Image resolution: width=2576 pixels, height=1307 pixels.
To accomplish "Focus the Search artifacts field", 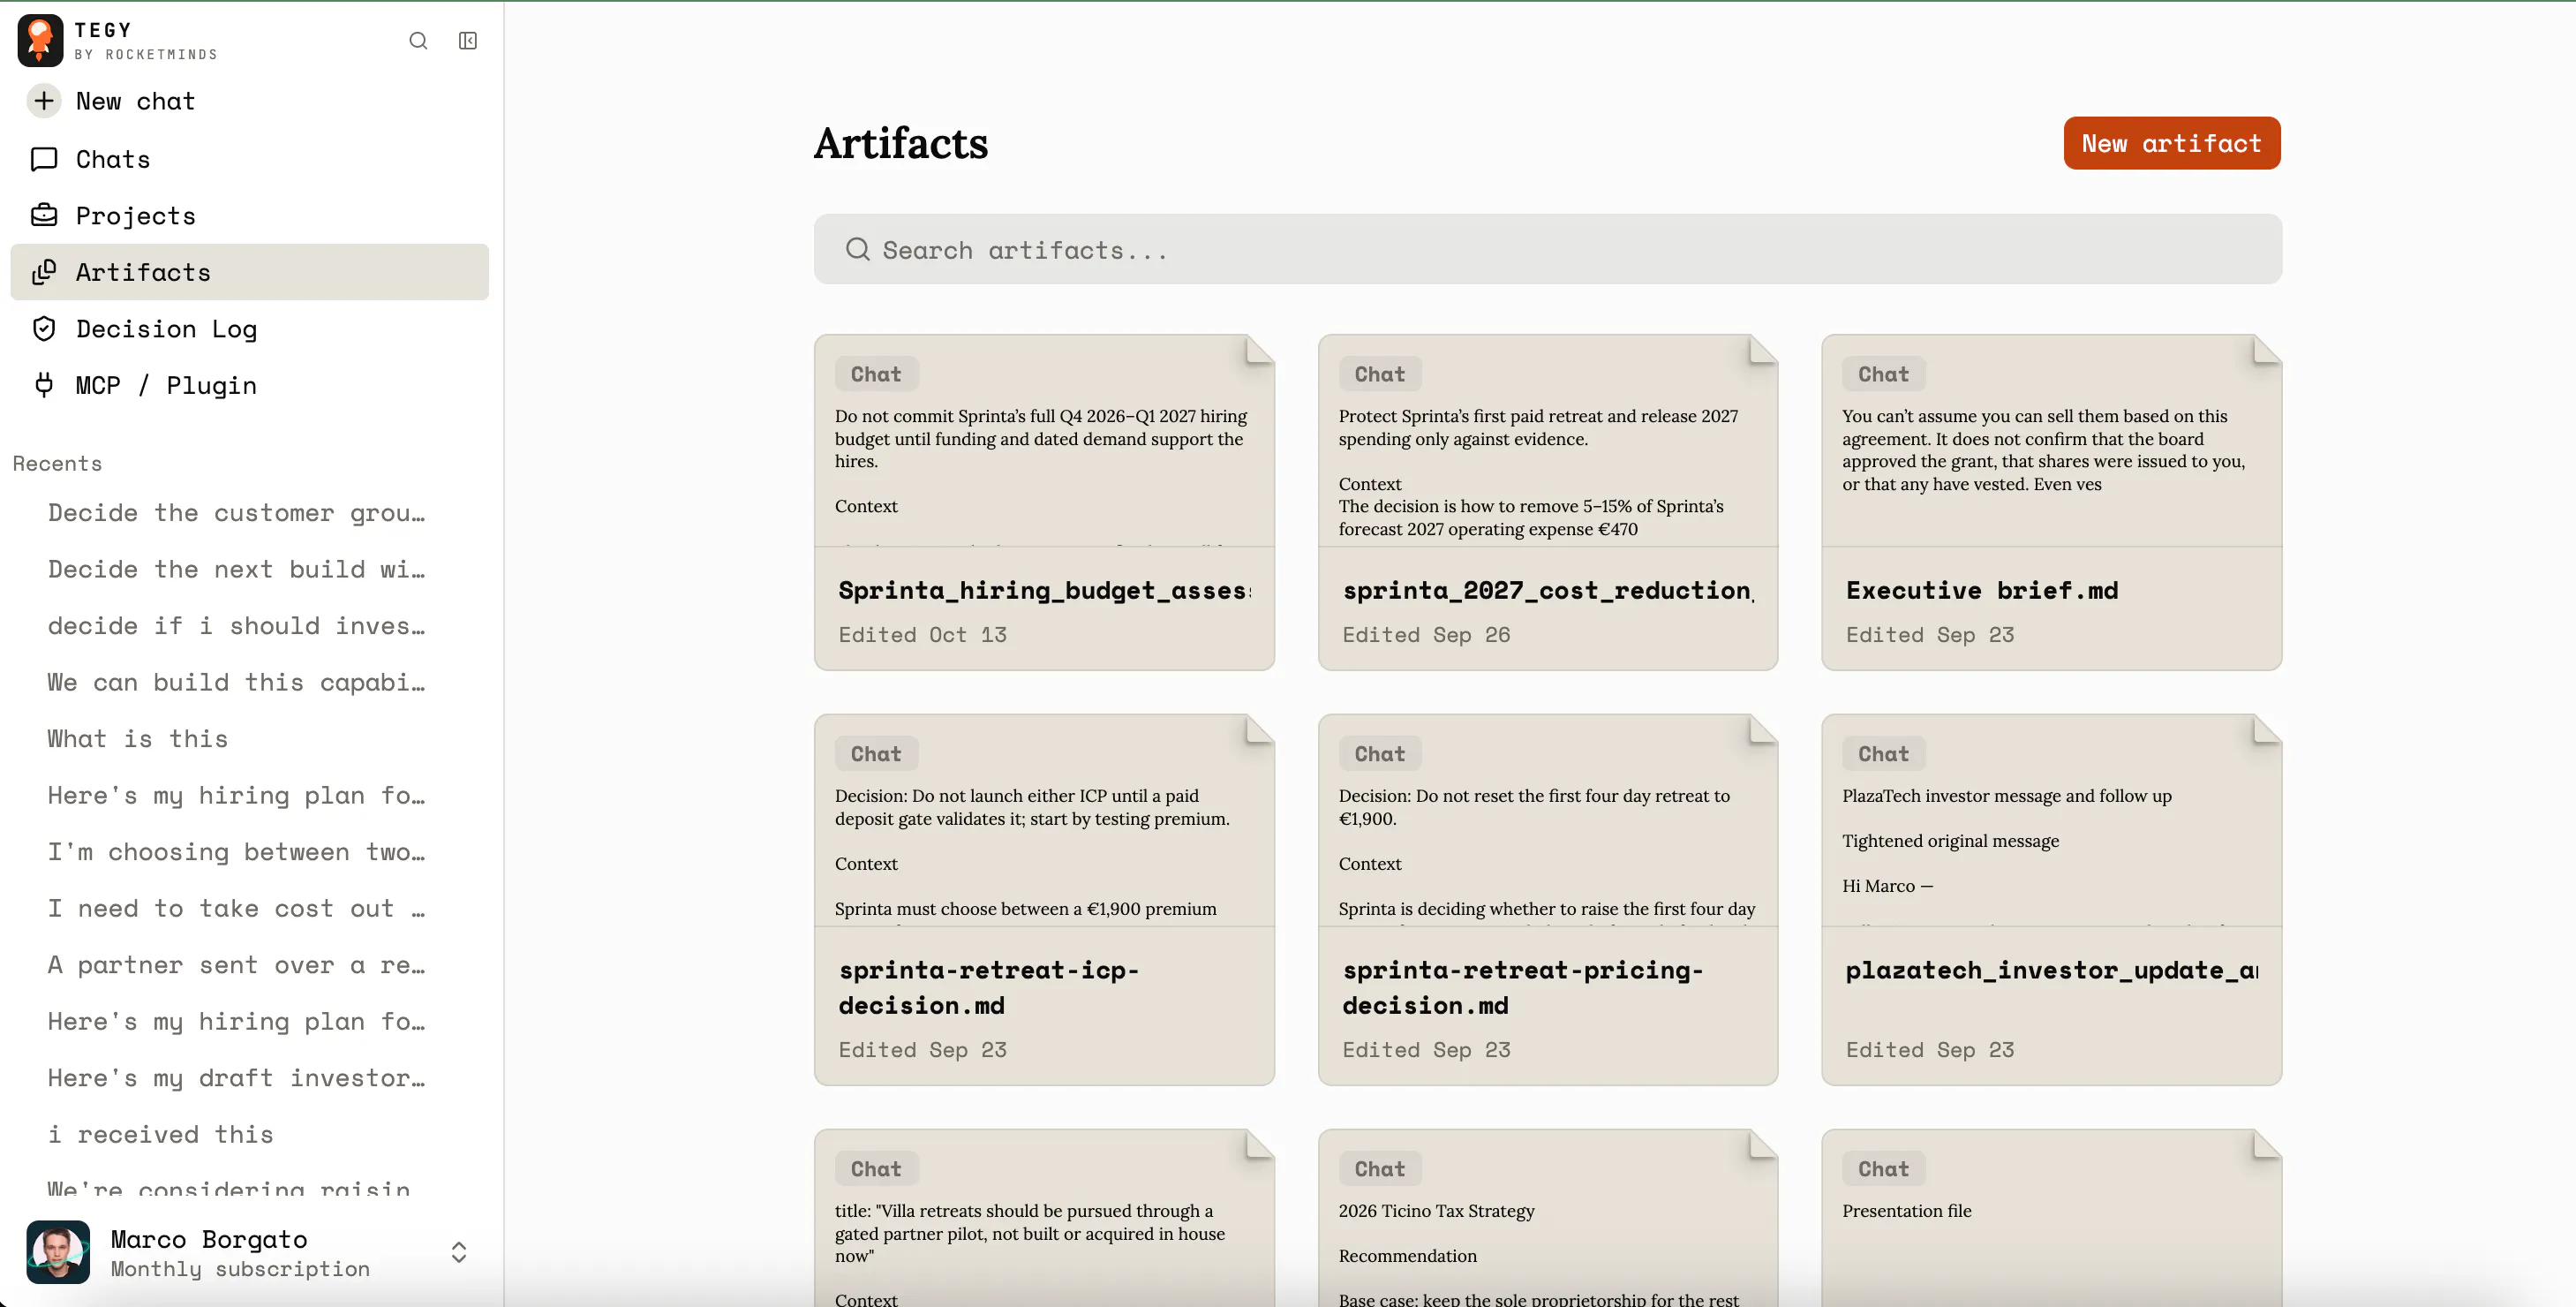I will pos(1547,249).
